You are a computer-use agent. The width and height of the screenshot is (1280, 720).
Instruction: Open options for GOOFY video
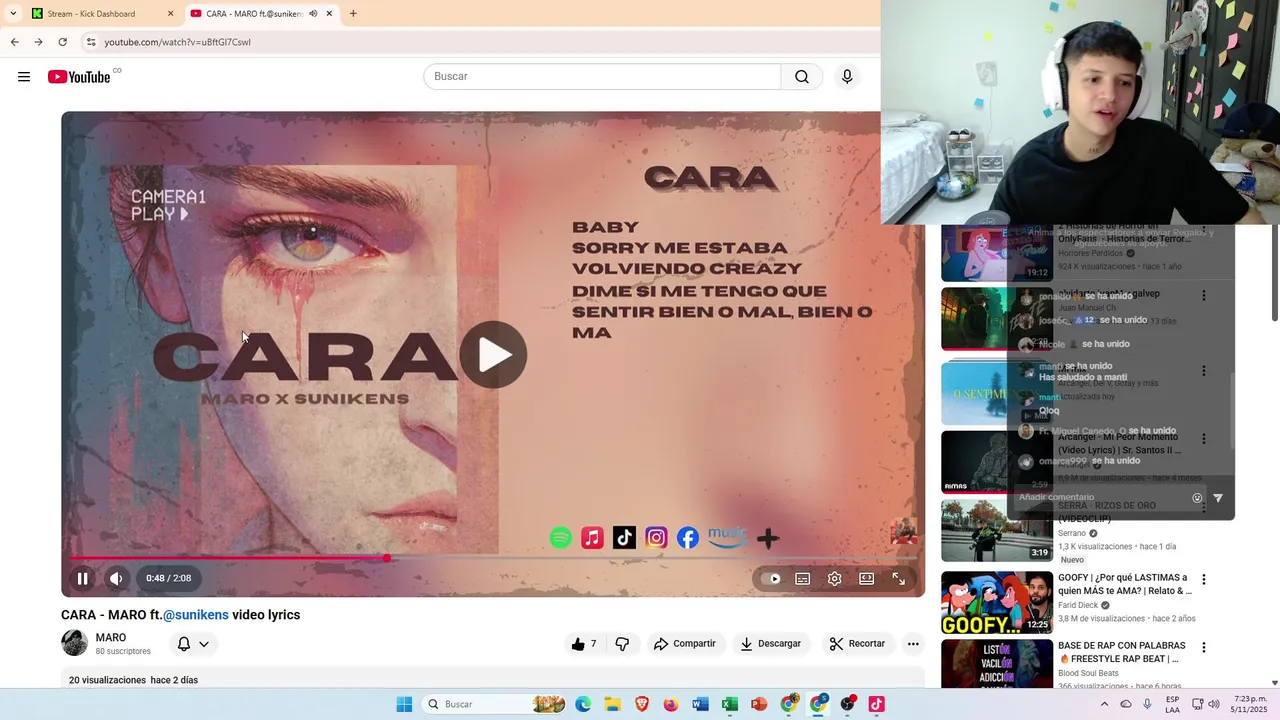[x=1204, y=580]
